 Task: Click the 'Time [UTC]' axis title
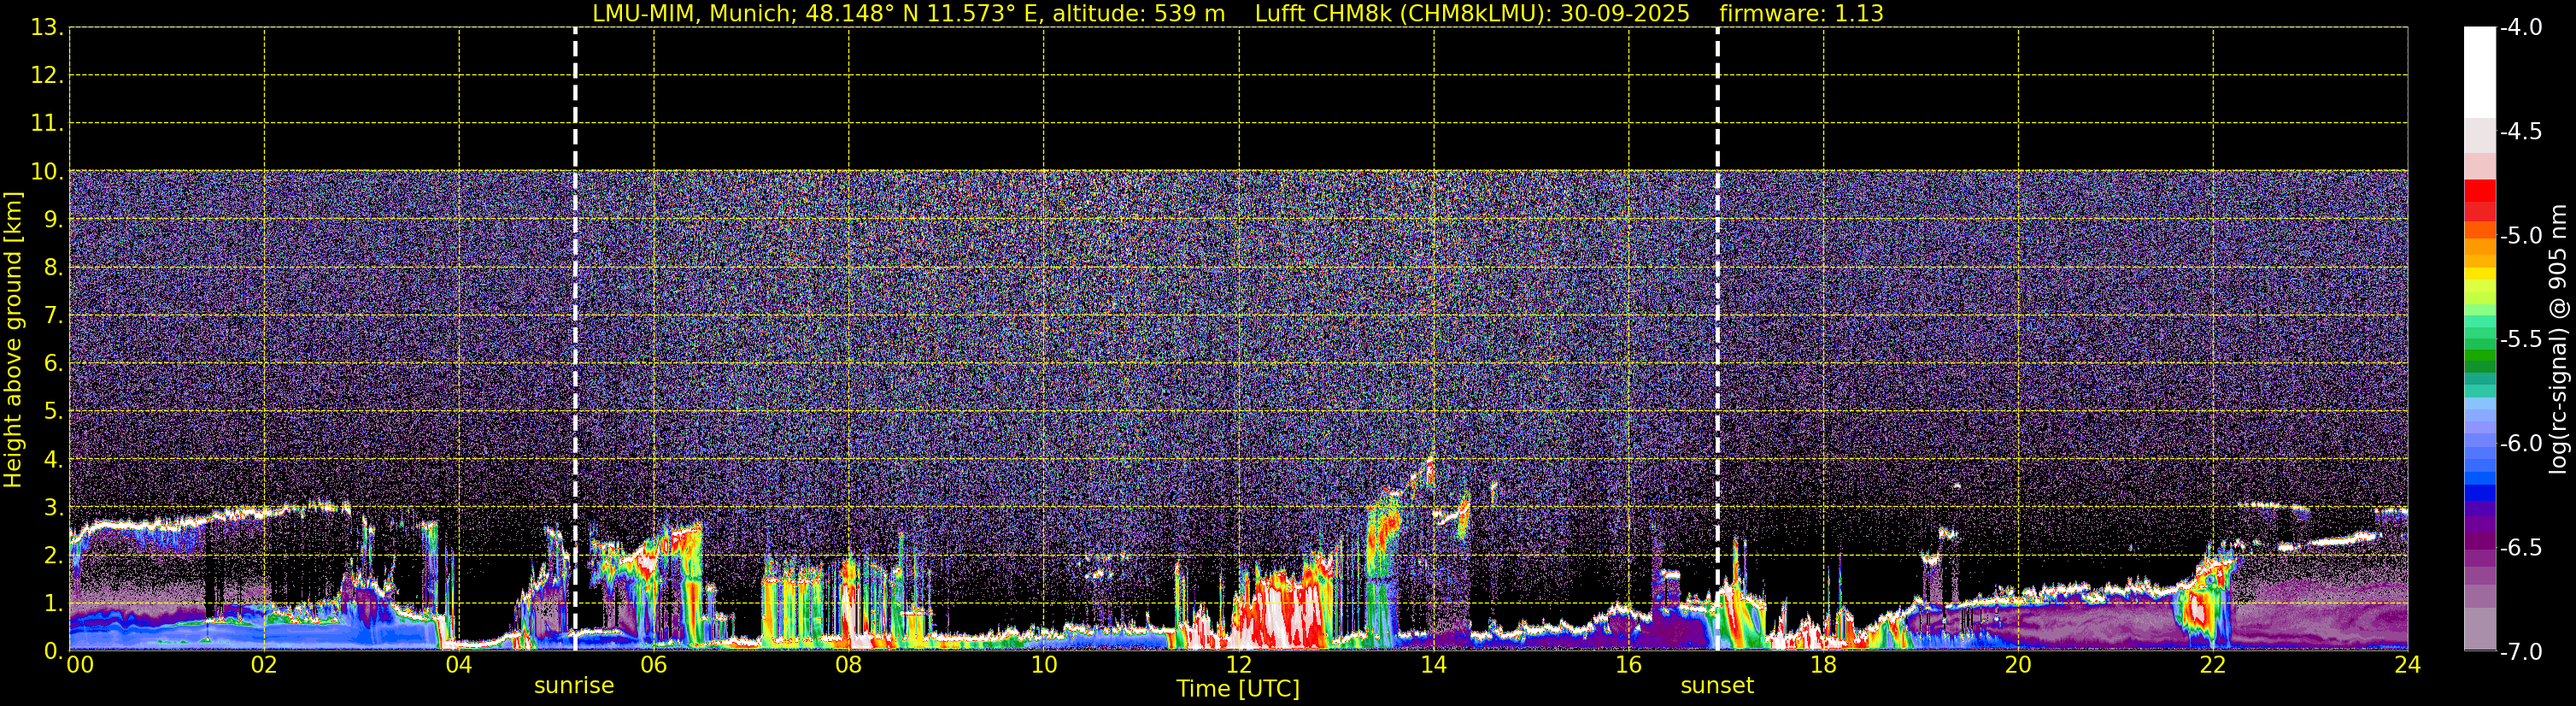pos(1238,689)
